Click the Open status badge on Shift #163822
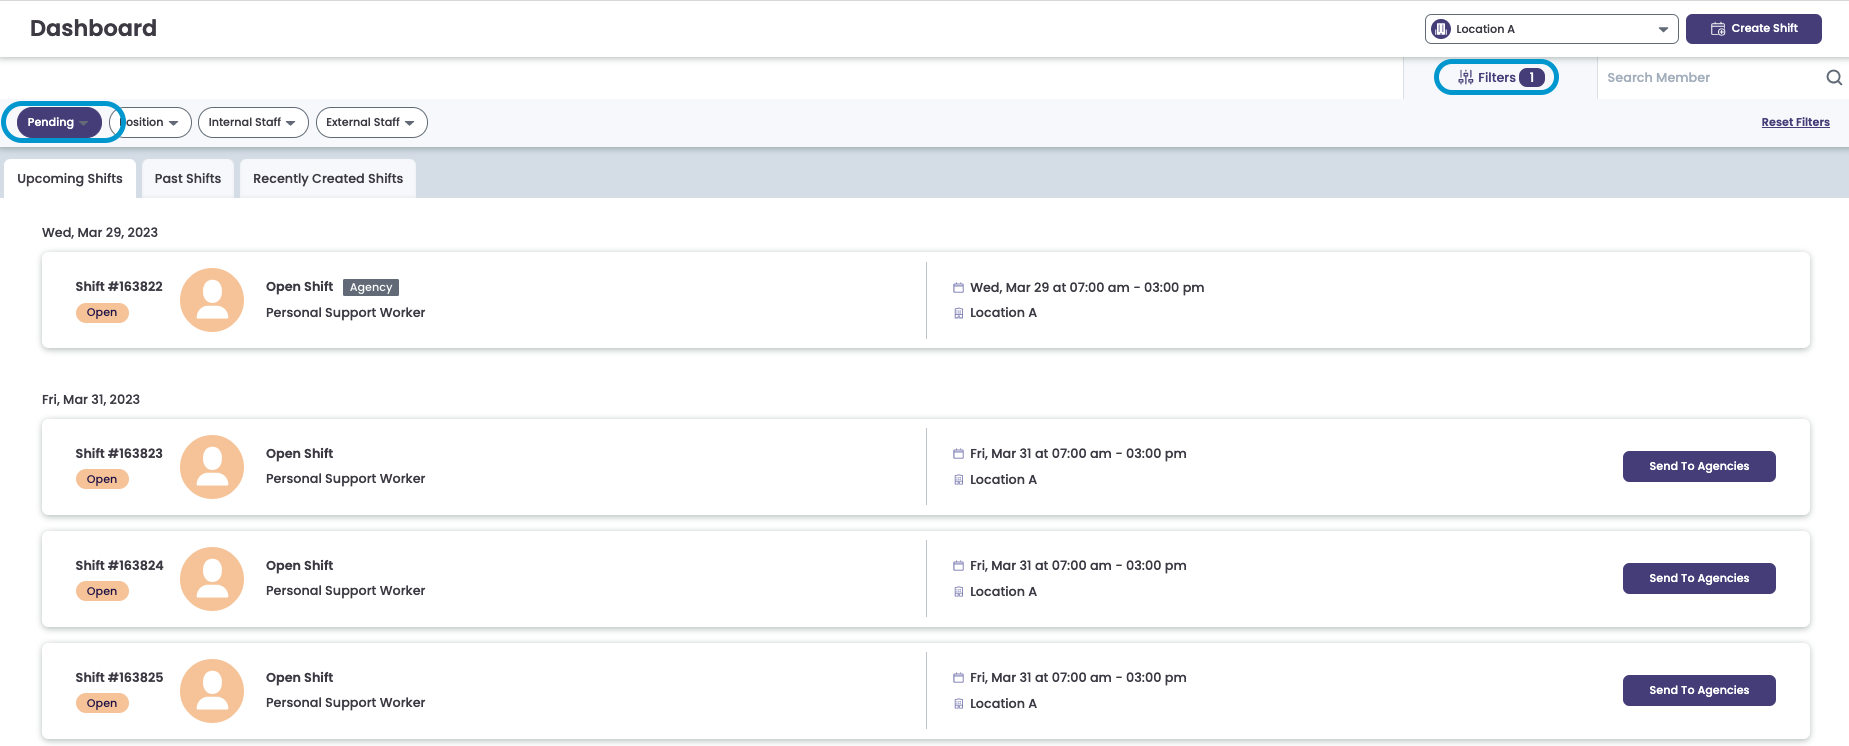The image size is (1849, 746). 102,312
